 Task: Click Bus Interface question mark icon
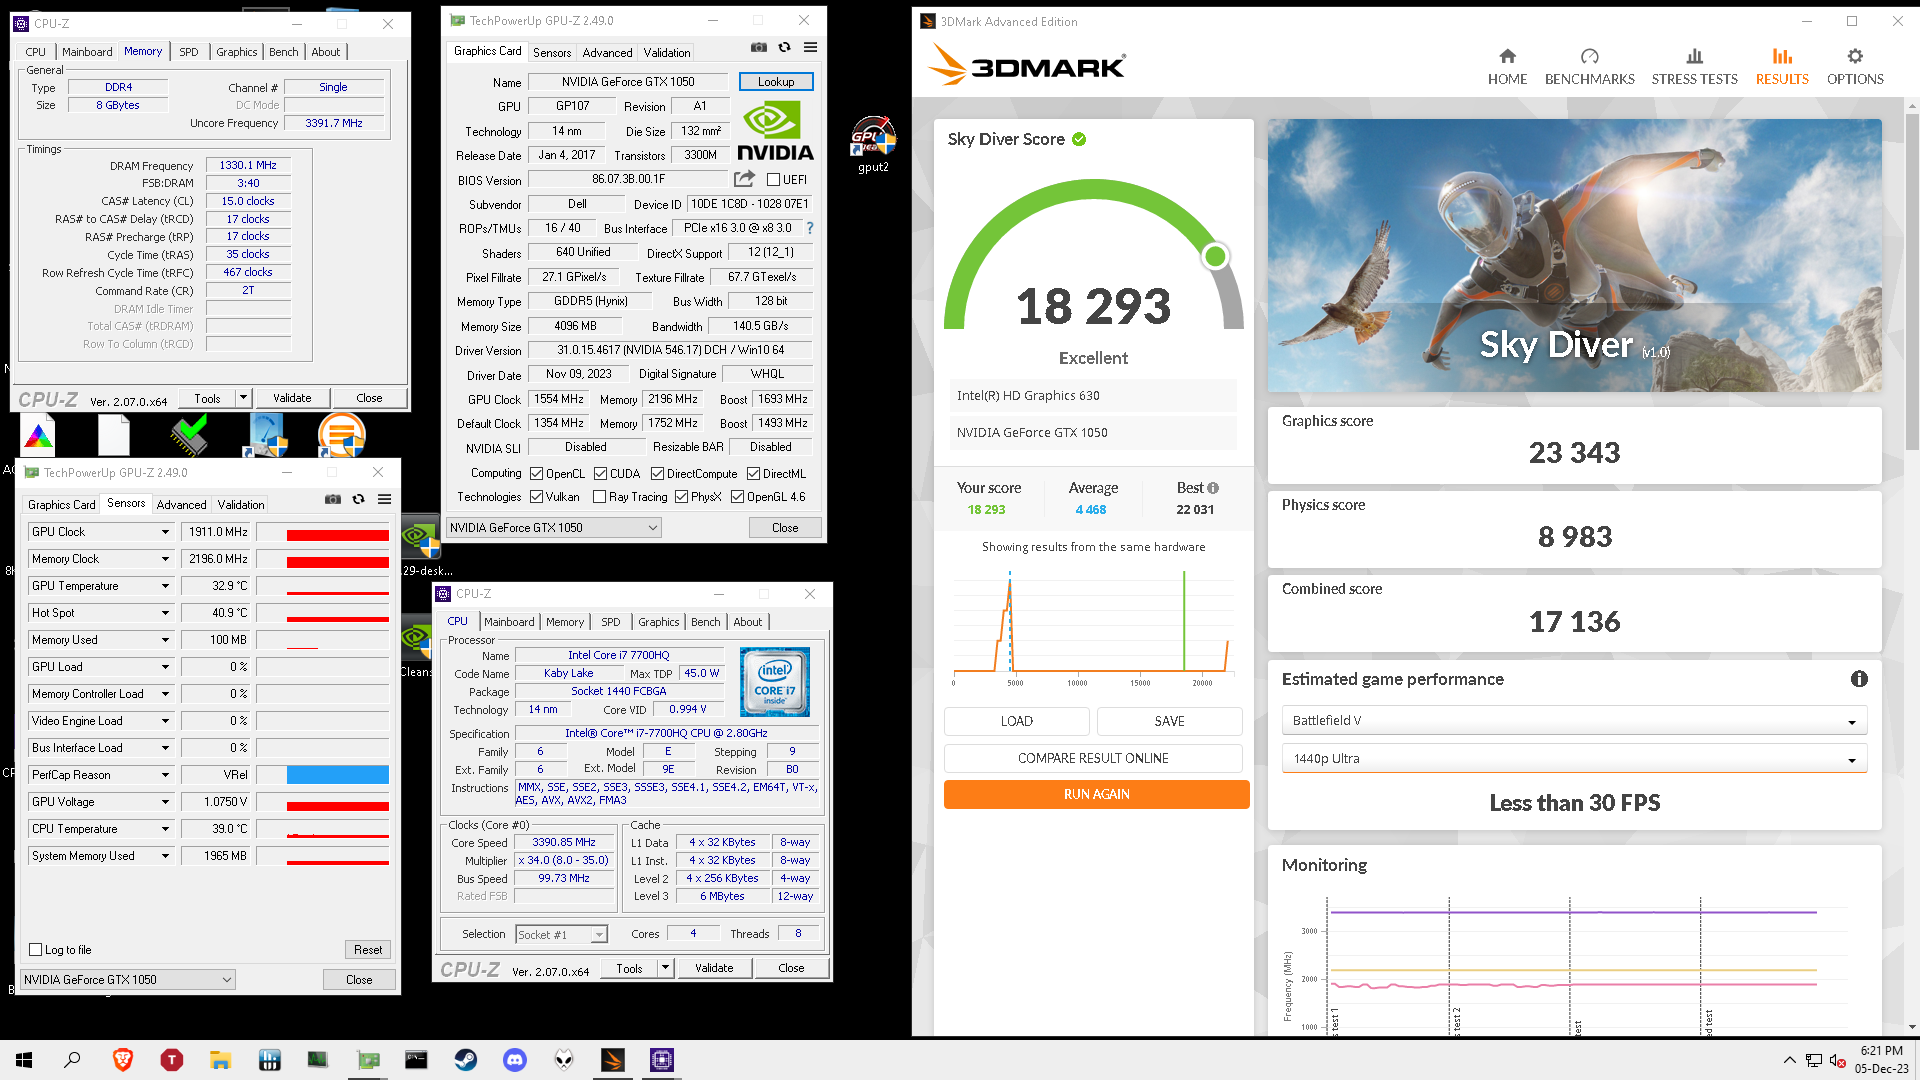pyautogui.click(x=810, y=228)
